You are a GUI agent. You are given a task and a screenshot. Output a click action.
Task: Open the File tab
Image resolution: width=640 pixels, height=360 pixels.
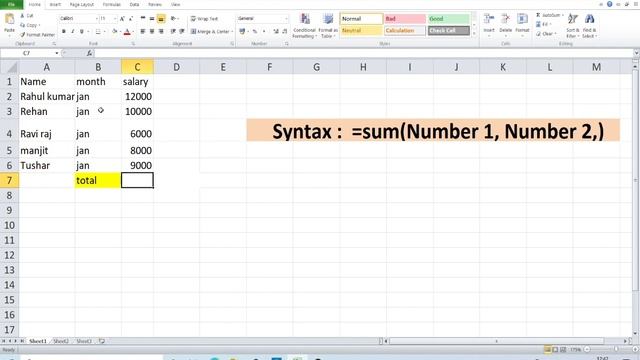(x=11, y=4)
